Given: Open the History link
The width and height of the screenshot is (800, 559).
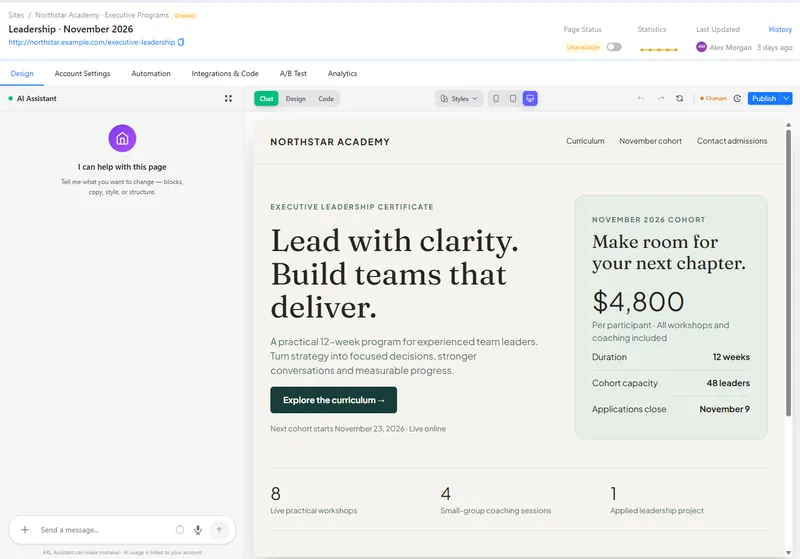Looking at the screenshot, I should 780,30.
